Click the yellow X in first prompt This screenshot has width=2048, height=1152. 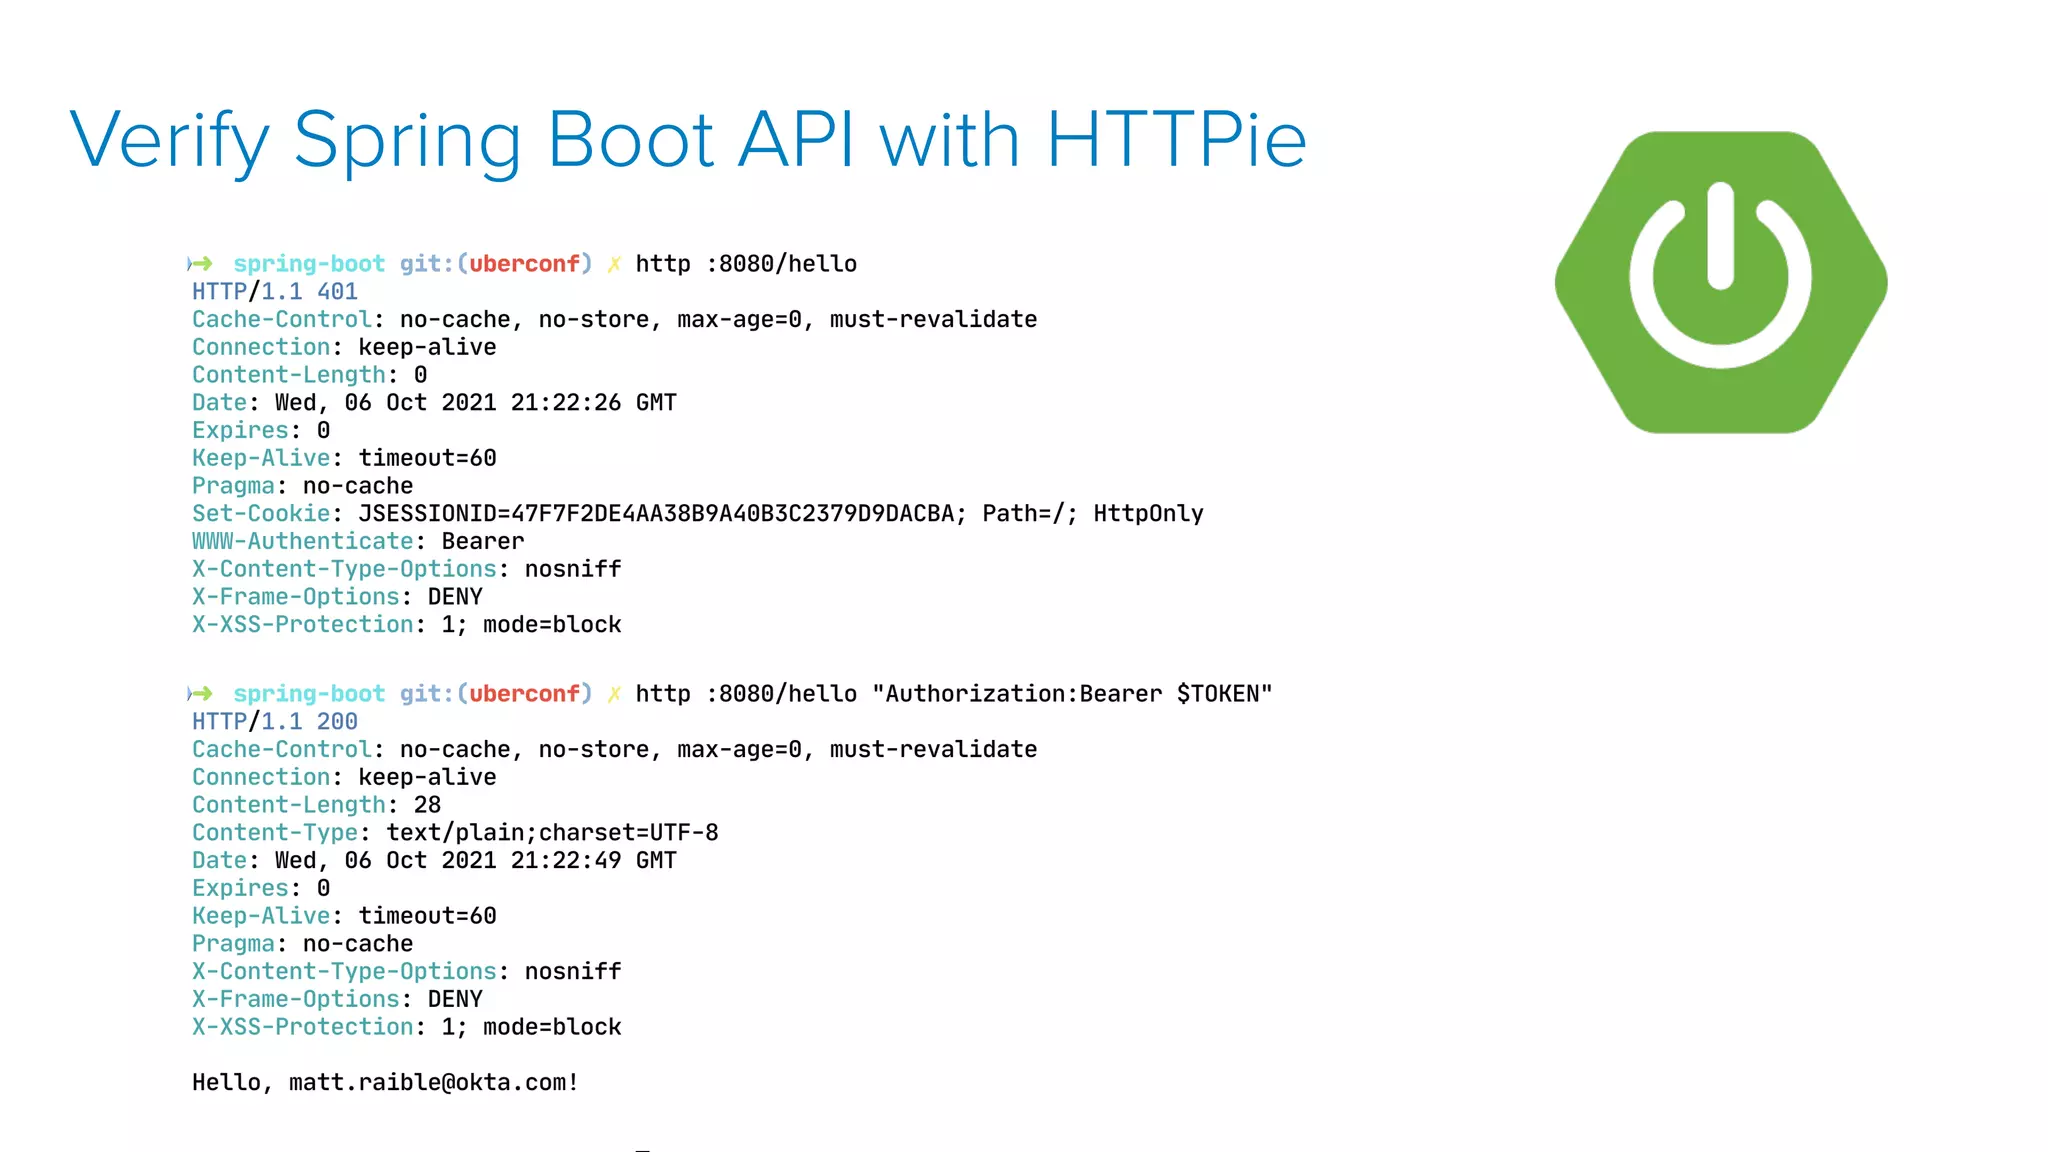pyautogui.click(x=614, y=264)
